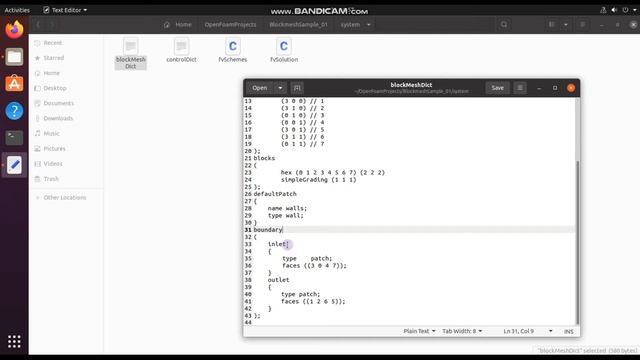Toggle INS insert mode indicator
The width and height of the screenshot is (640, 360).
pos(569,331)
